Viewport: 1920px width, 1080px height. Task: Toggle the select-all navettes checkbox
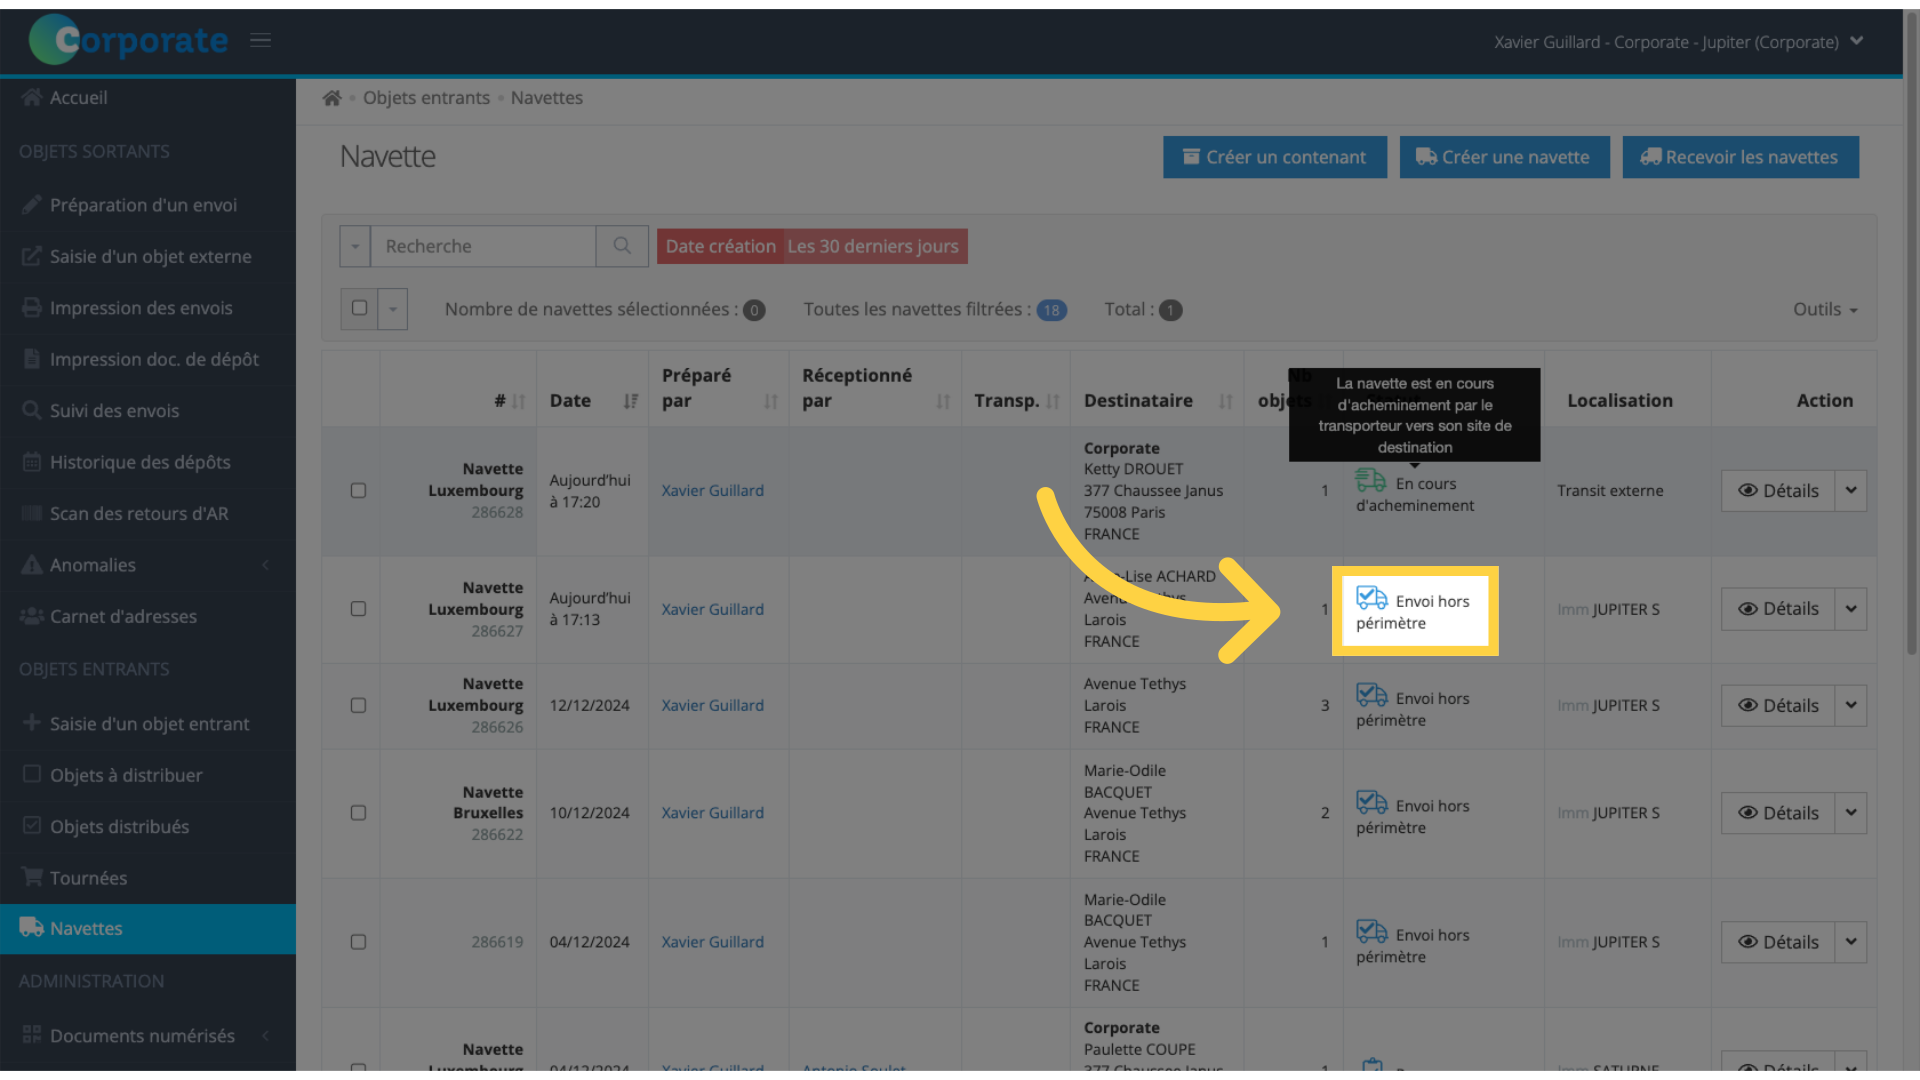[x=359, y=309]
